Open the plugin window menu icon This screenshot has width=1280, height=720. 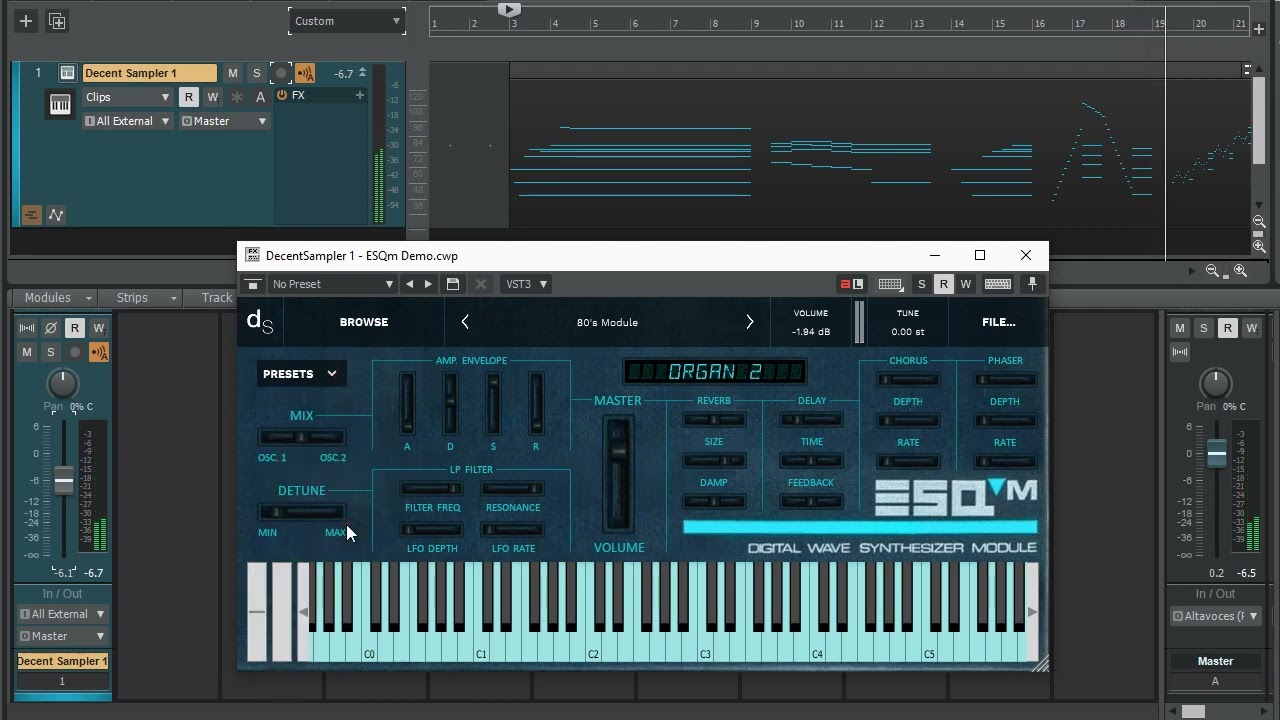253,284
